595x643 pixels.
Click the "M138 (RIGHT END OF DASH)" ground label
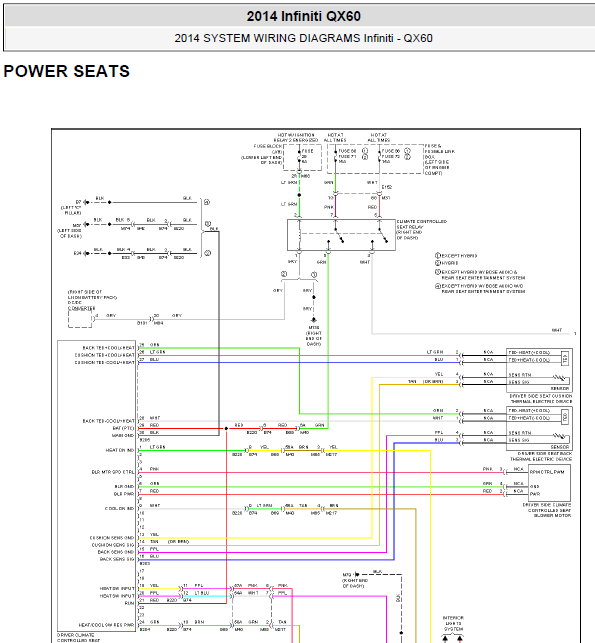[x=314, y=336]
